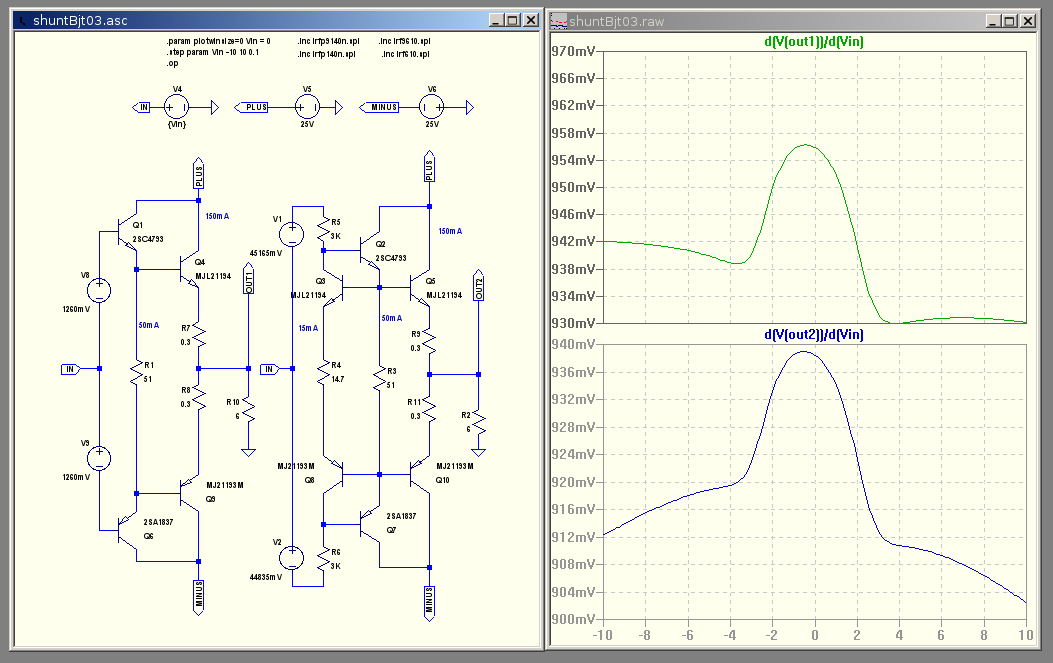Select voltage source V1 symbol
The image size is (1053, 663).
(291, 234)
